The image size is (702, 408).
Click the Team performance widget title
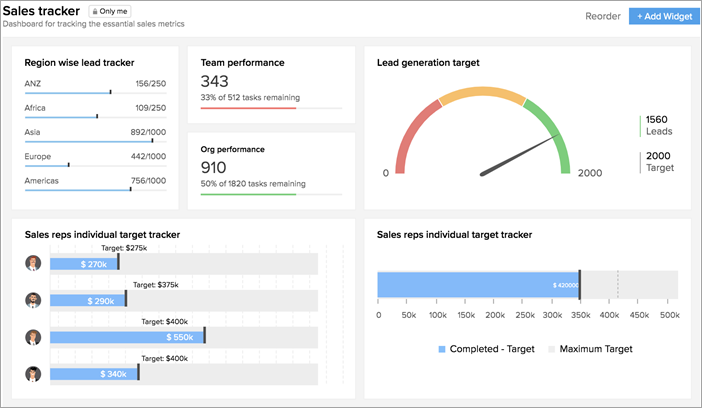pyautogui.click(x=242, y=63)
